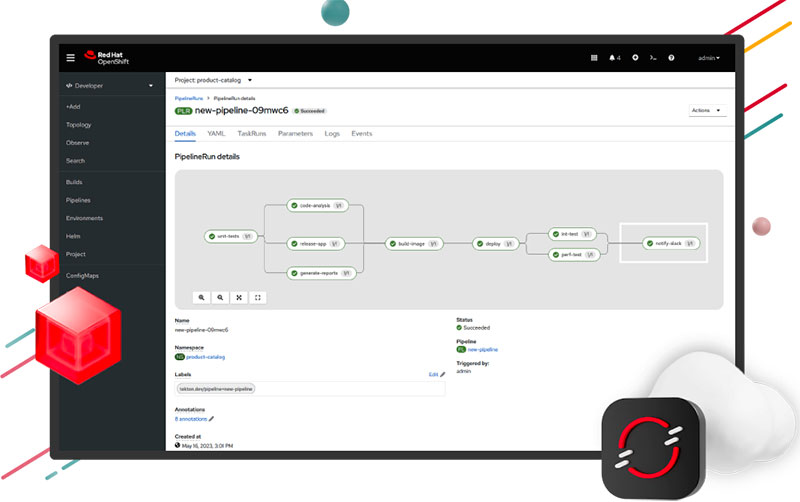Viewport: 800px width, 502px height.
Task: Click the Edit labels link
Action: [433, 374]
